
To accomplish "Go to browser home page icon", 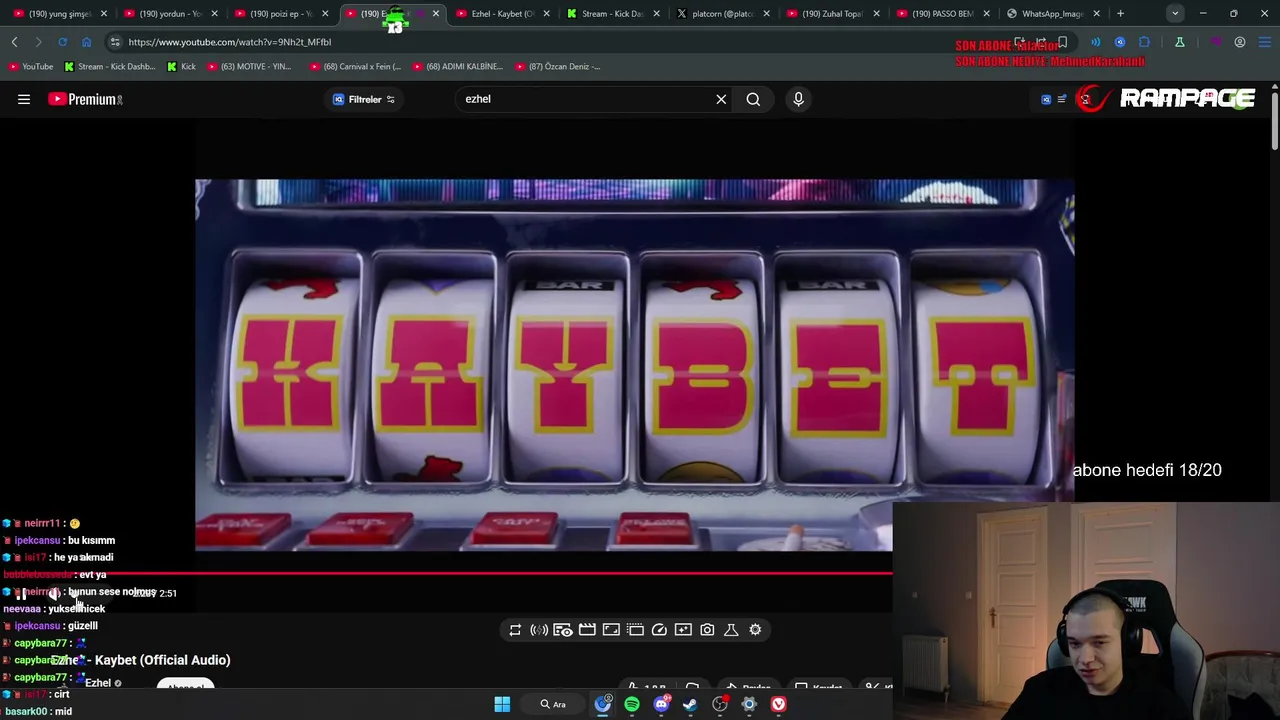I will coord(86,42).
